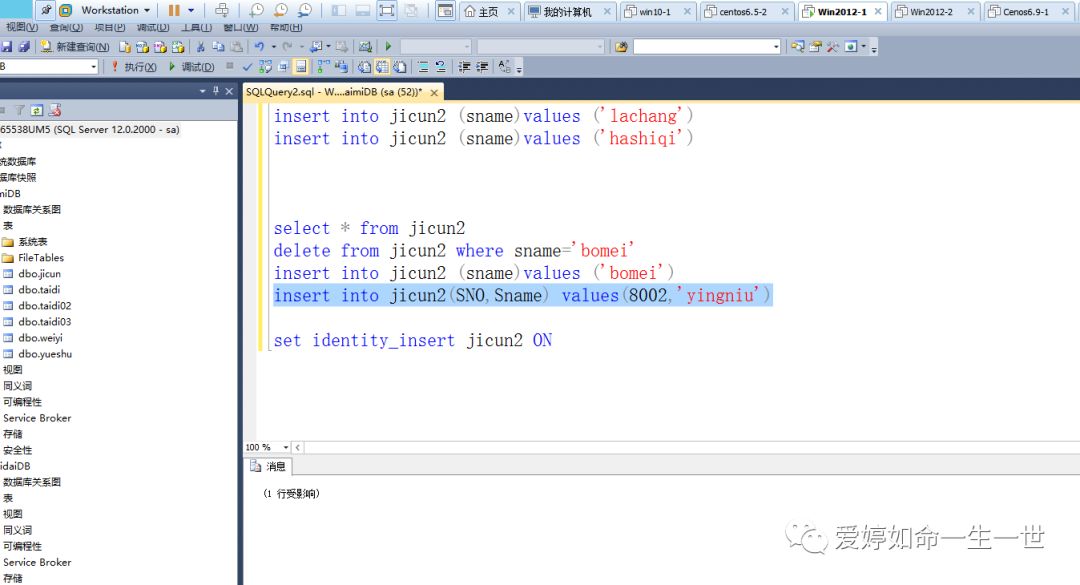The width and height of the screenshot is (1080, 585).
Task: Select the dbo.taidi table node
Action: click(39, 289)
